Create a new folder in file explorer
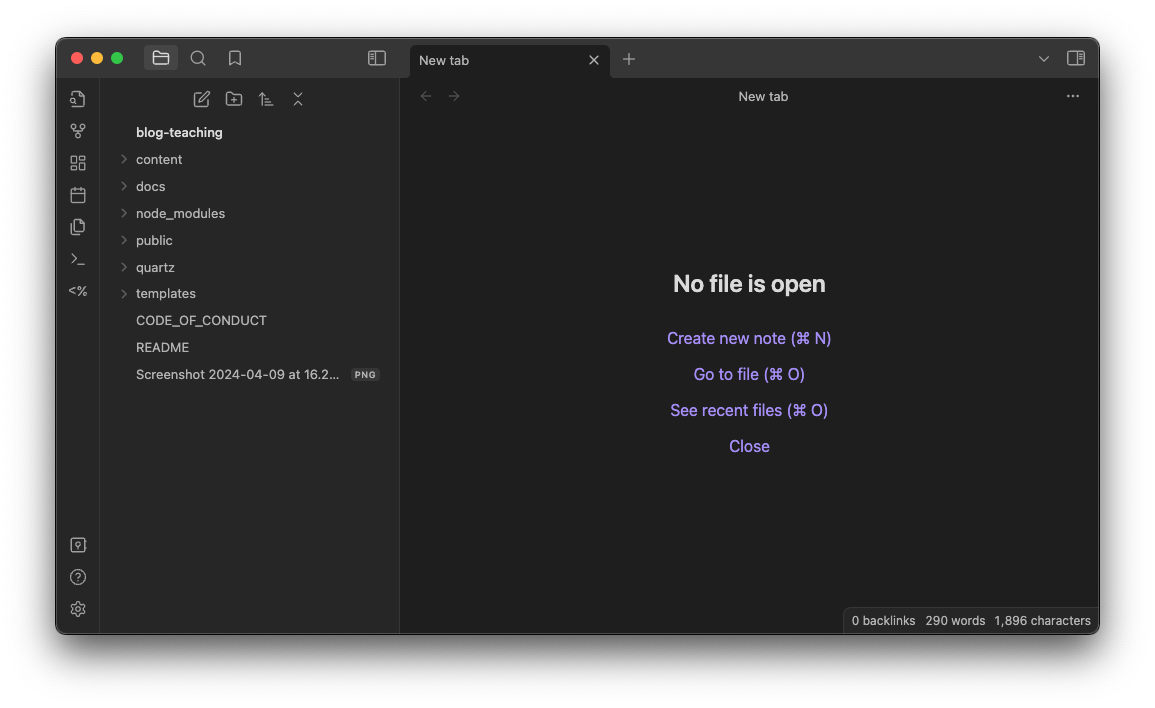The width and height of the screenshot is (1155, 708). pos(234,99)
